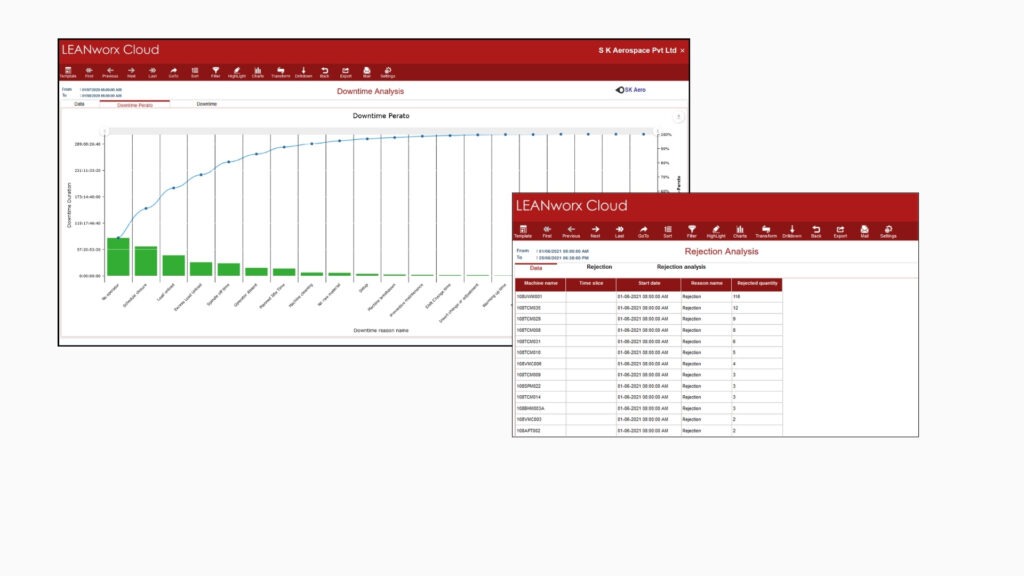Click the Rejected quantity column header

[x=757, y=284]
